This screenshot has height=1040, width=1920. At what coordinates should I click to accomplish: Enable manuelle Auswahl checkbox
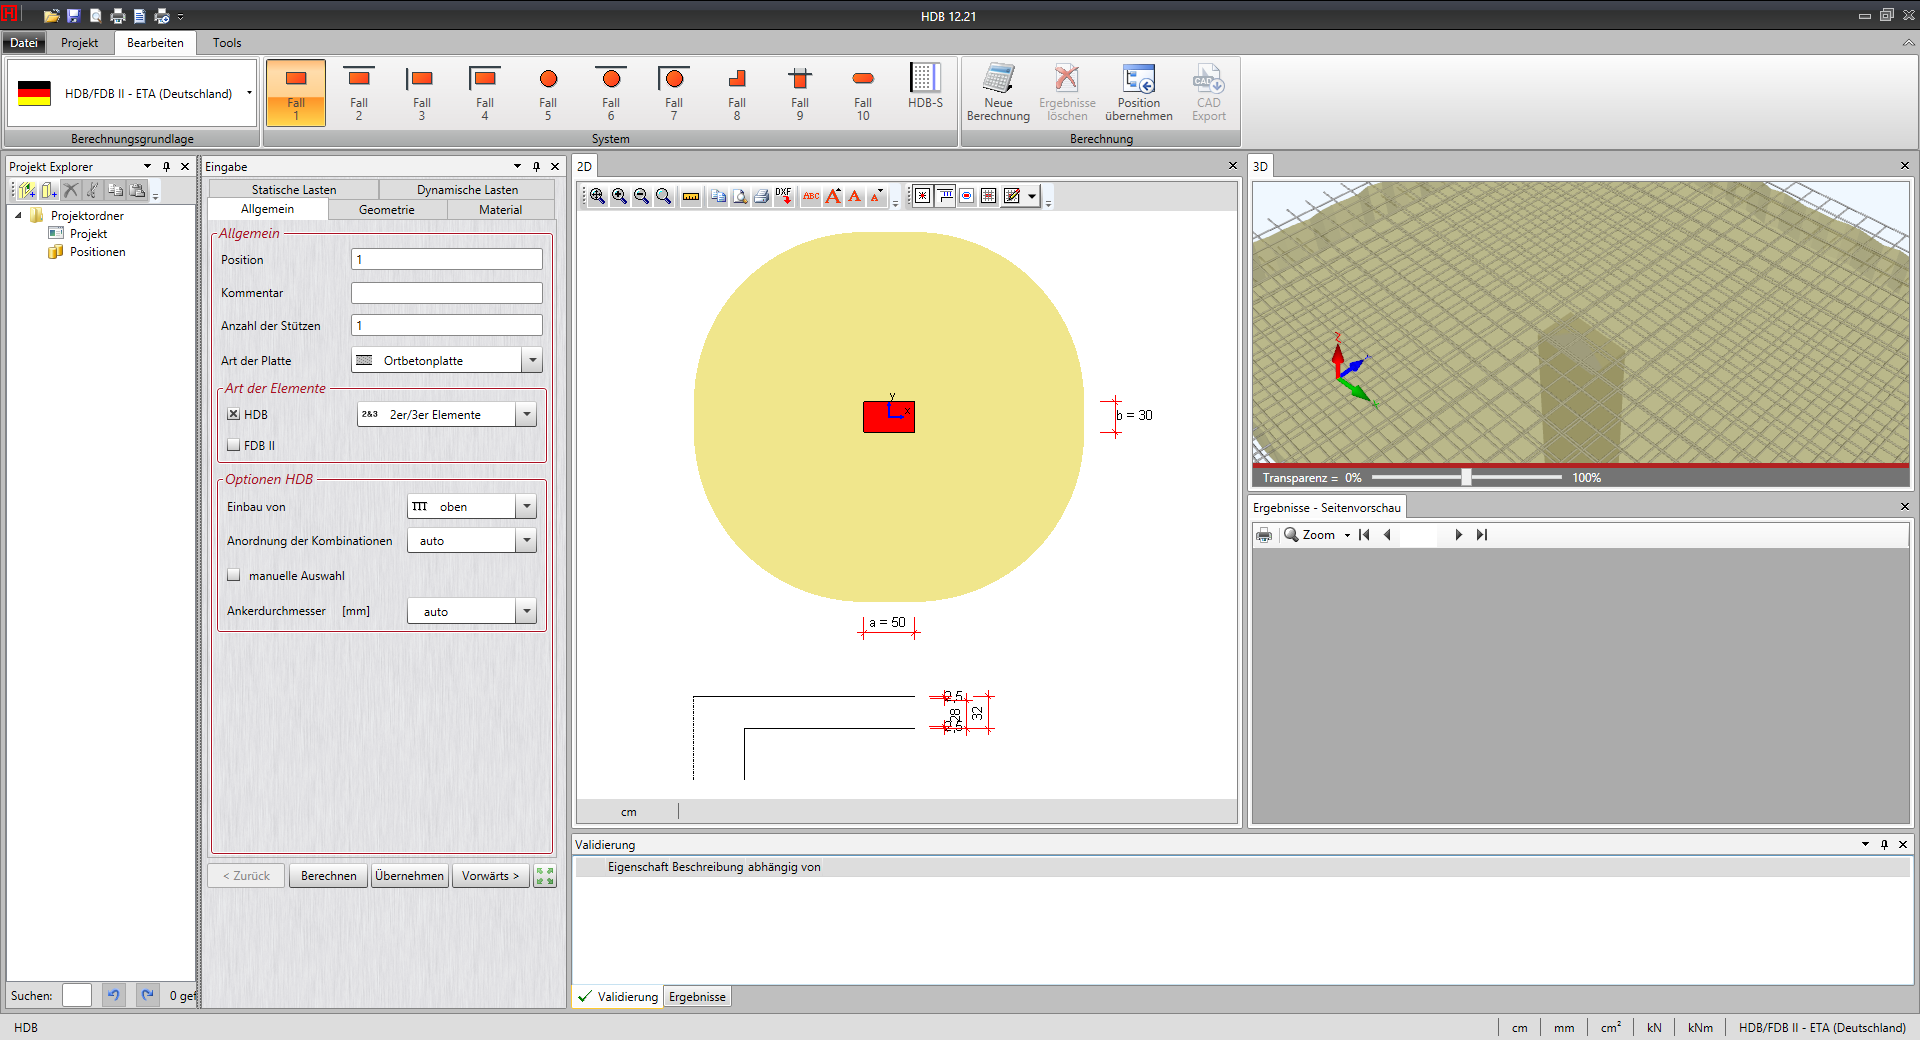[233, 575]
